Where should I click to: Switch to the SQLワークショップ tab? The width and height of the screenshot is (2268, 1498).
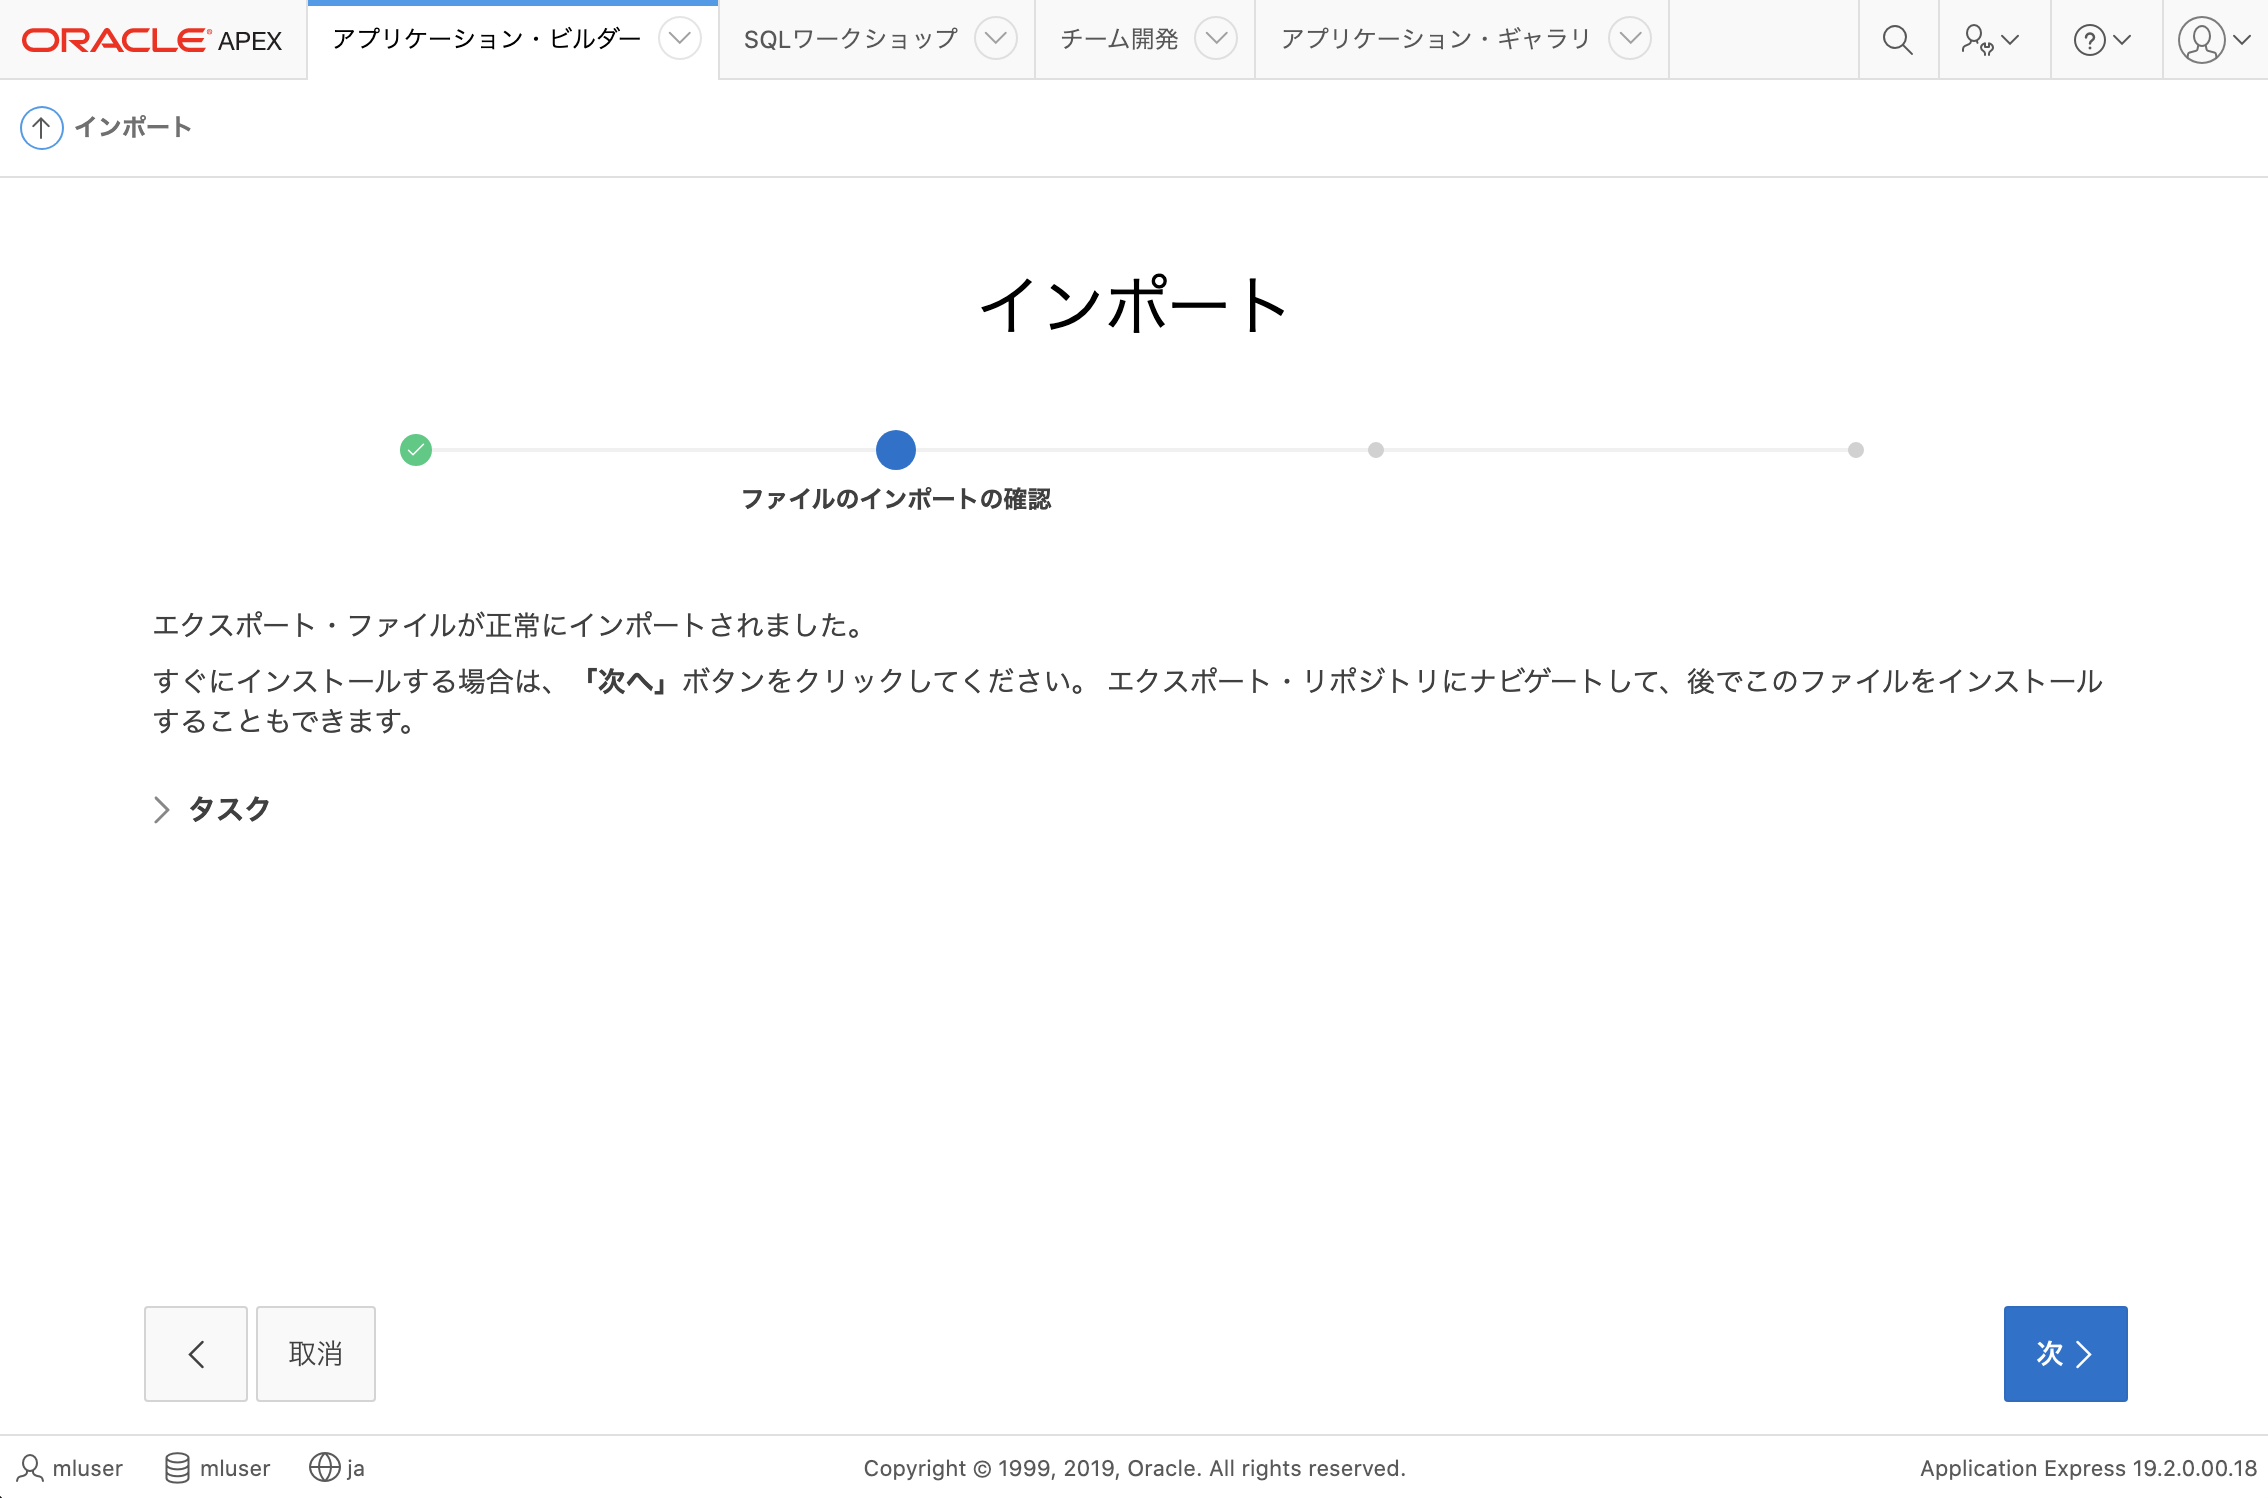tap(849, 40)
